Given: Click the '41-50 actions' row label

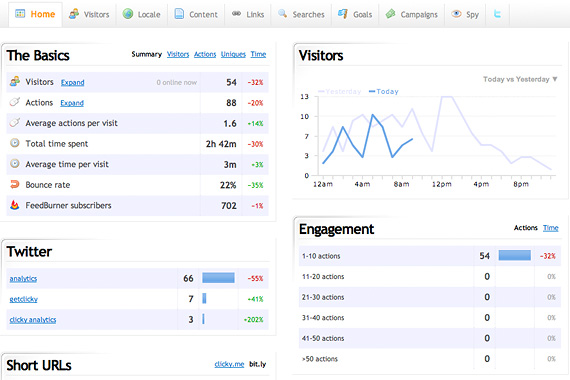Looking at the screenshot, I should click(323, 338).
